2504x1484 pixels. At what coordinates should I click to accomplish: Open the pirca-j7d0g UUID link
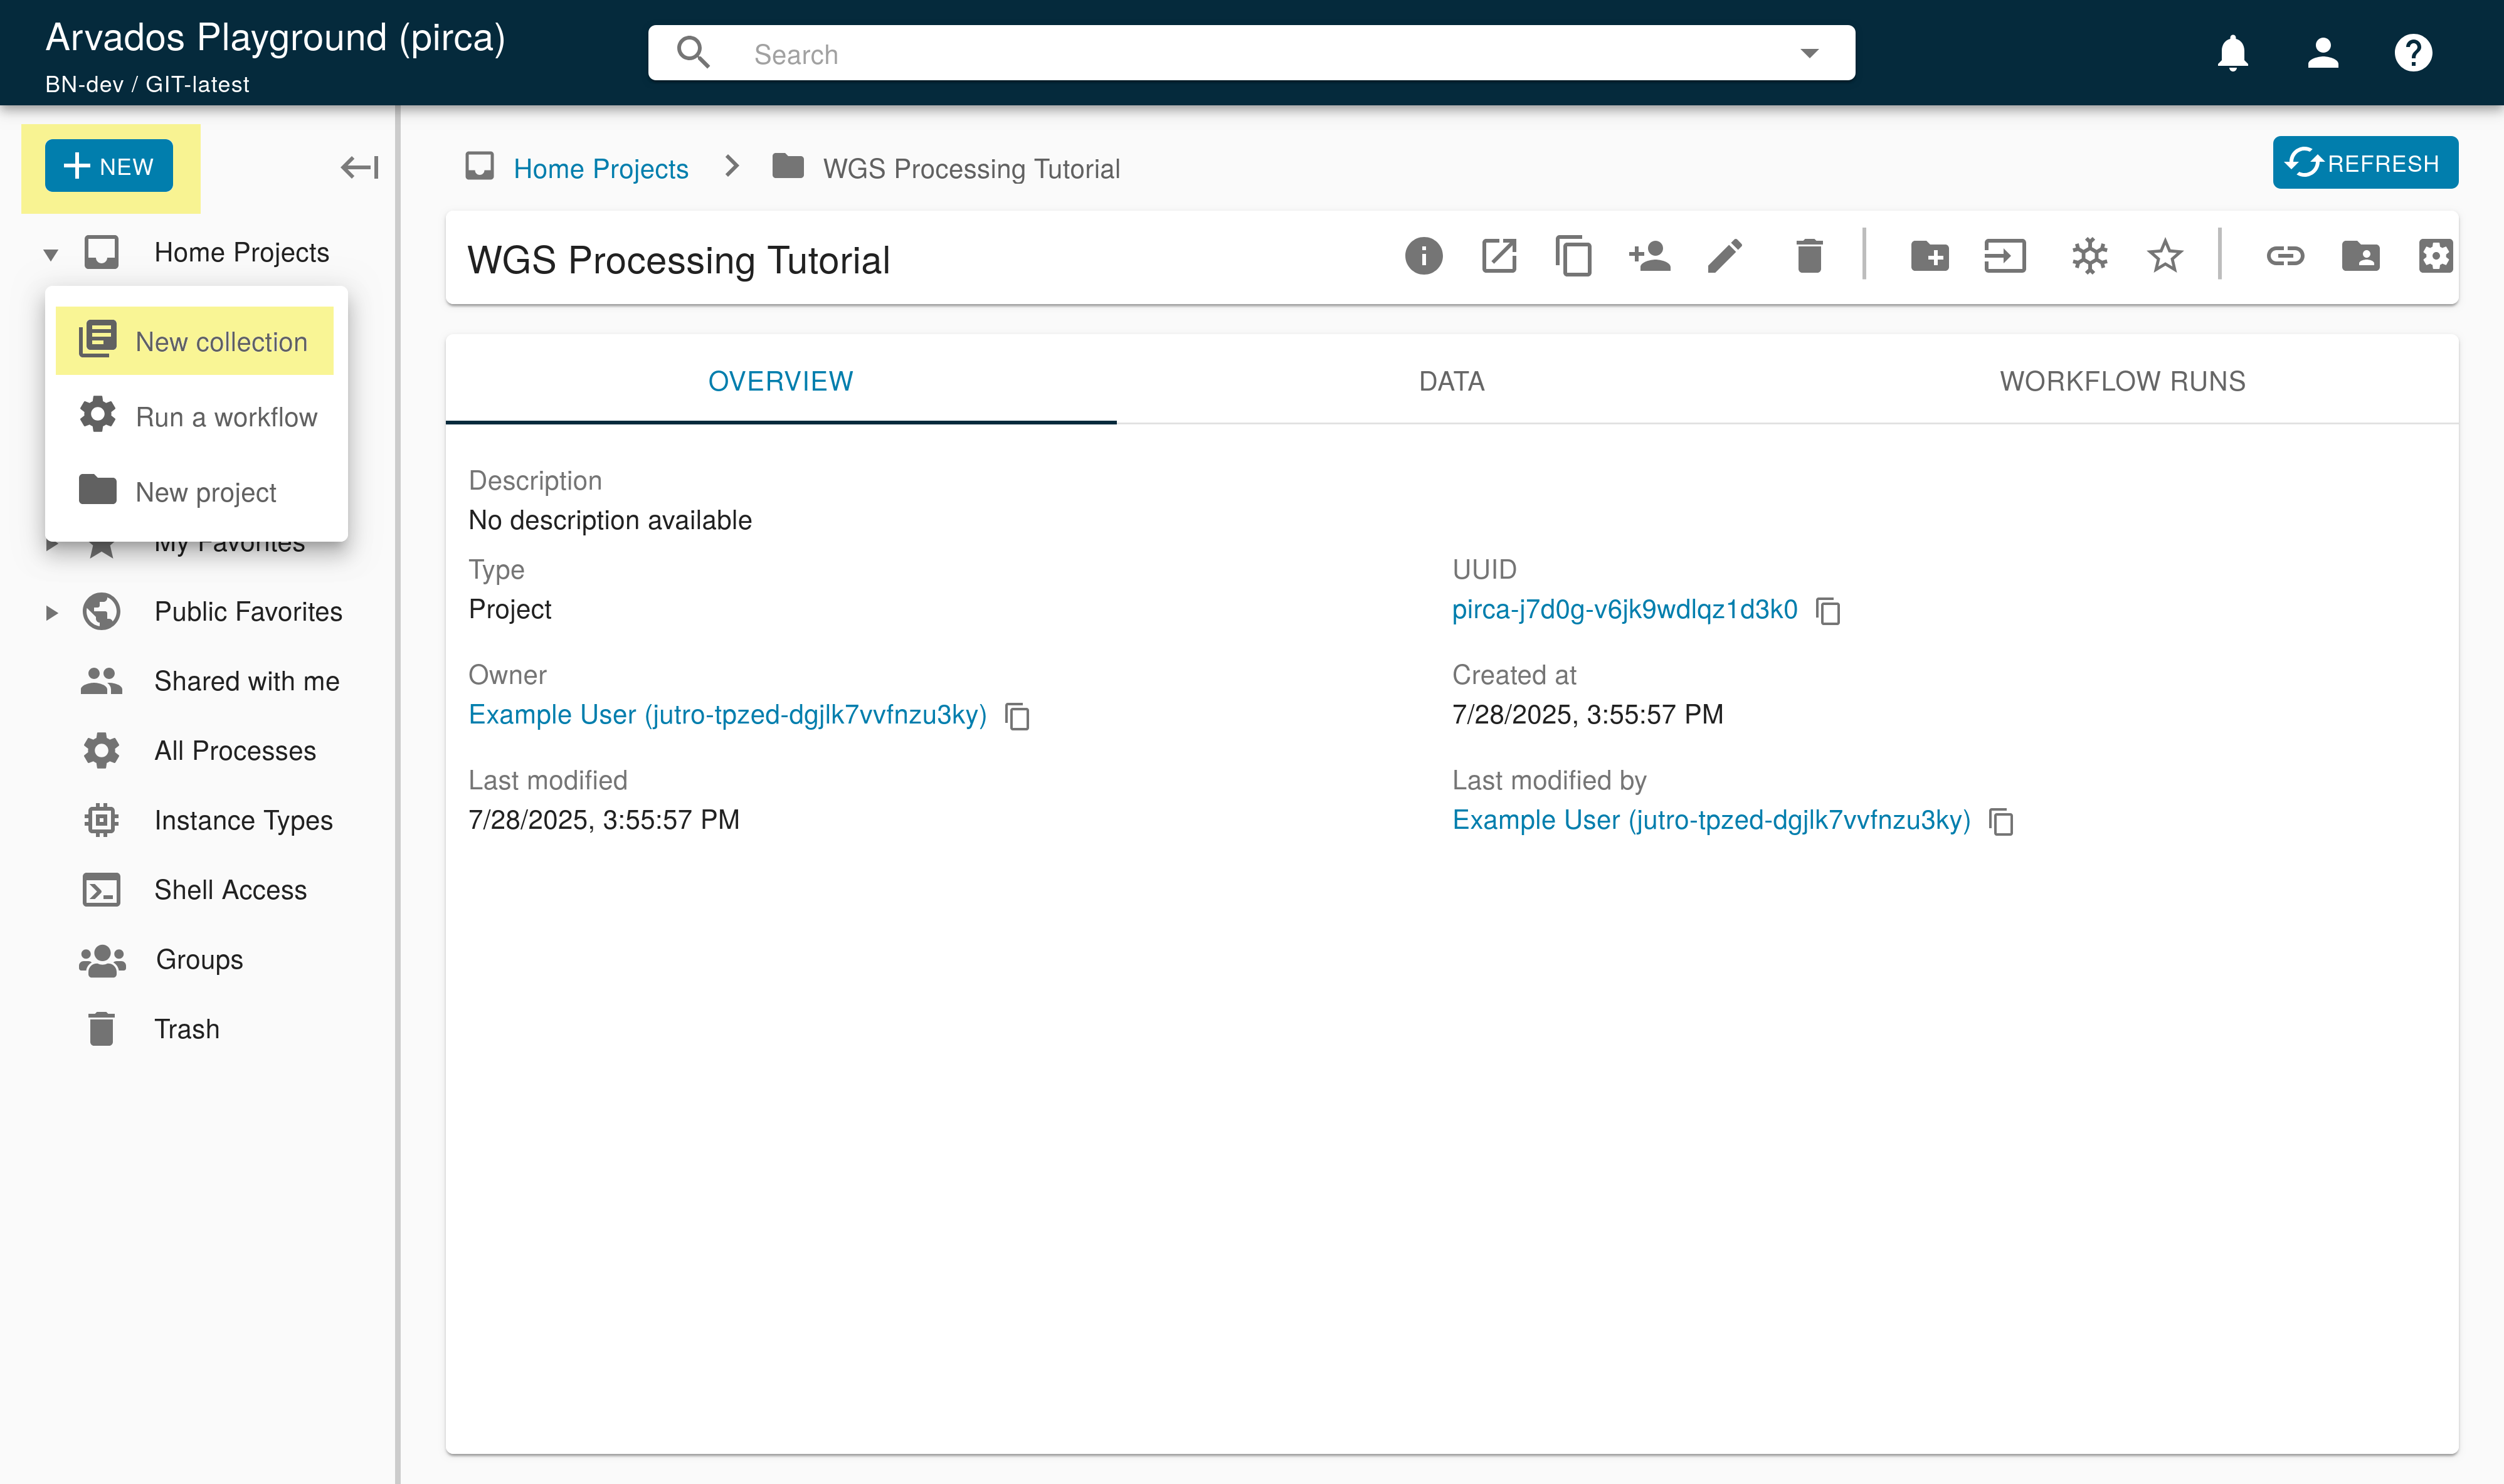pos(1624,609)
